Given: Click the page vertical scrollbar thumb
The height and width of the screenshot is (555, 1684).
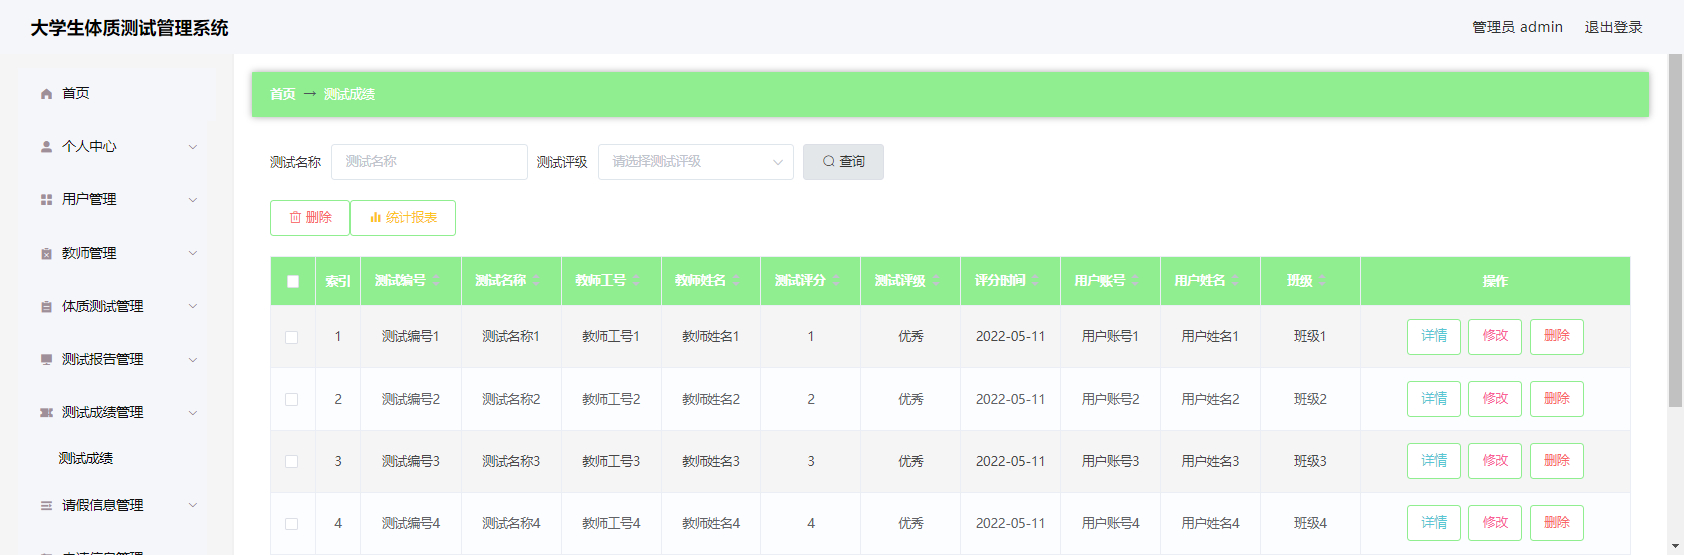Looking at the screenshot, I should [x=1675, y=231].
